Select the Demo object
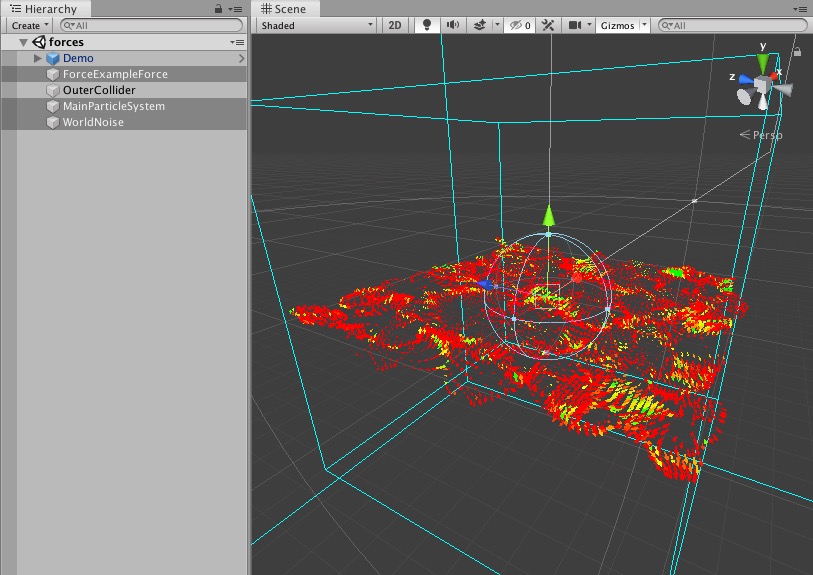The width and height of the screenshot is (813, 575). [78, 58]
